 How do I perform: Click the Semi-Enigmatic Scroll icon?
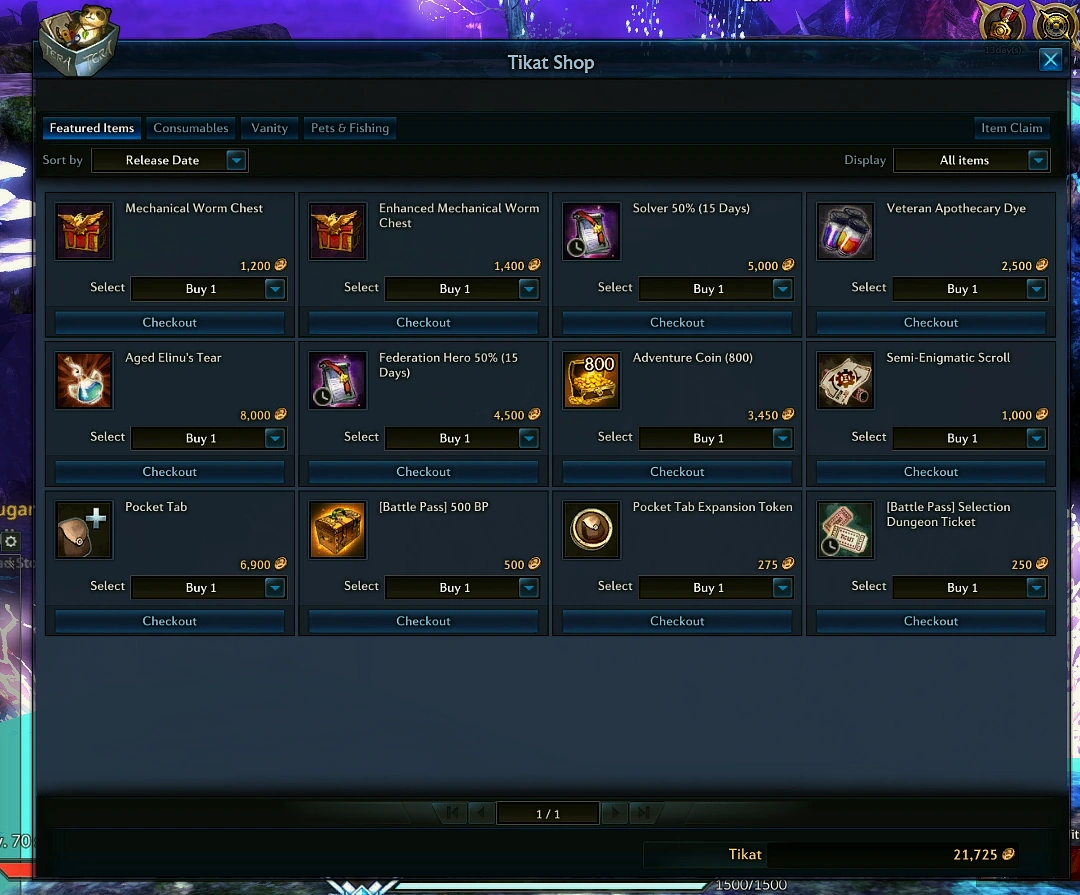(845, 380)
